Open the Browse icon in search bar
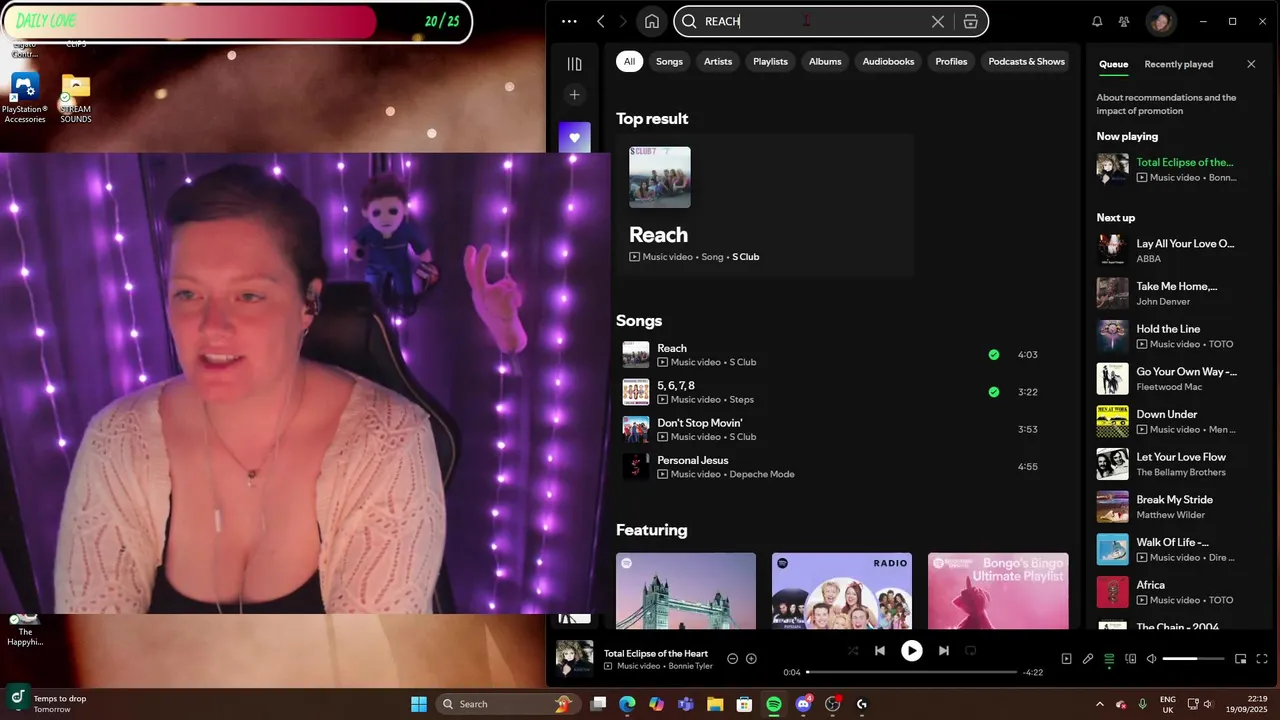This screenshot has width=1280, height=720. coord(970,21)
